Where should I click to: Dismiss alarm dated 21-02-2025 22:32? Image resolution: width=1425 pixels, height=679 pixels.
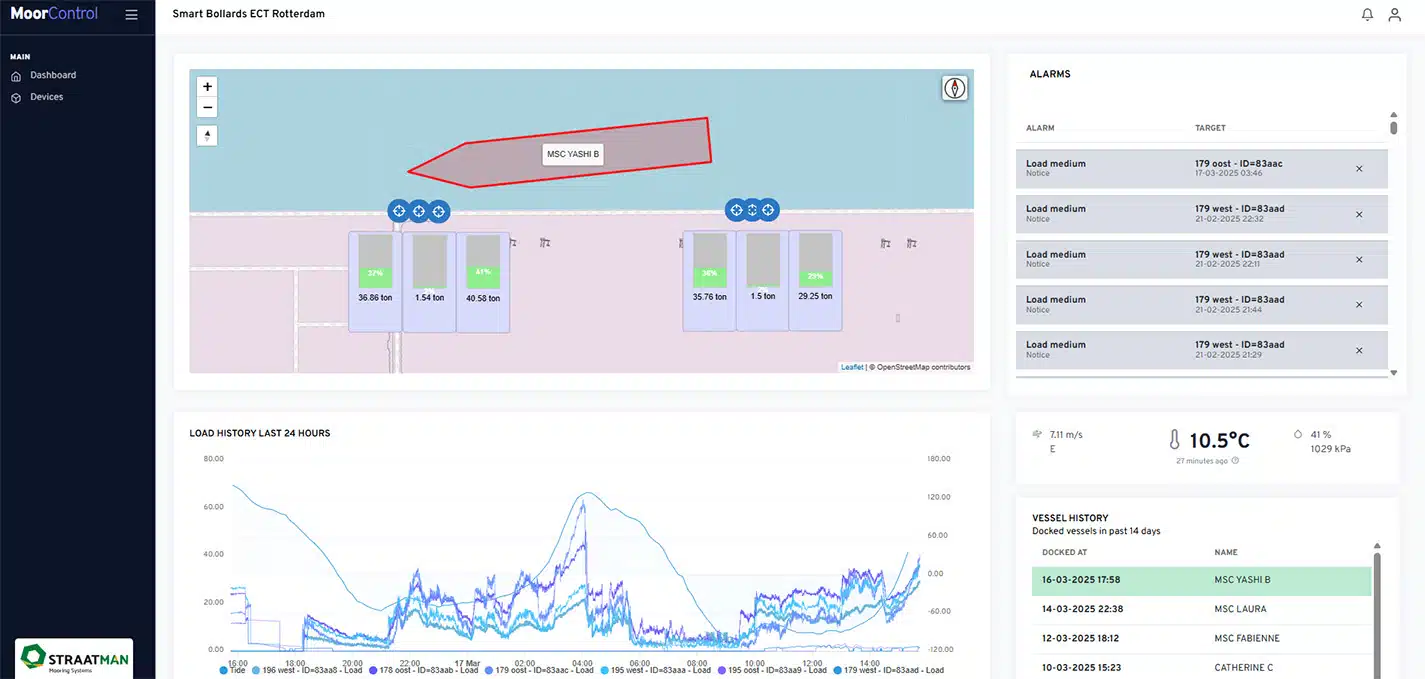point(1359,214)
